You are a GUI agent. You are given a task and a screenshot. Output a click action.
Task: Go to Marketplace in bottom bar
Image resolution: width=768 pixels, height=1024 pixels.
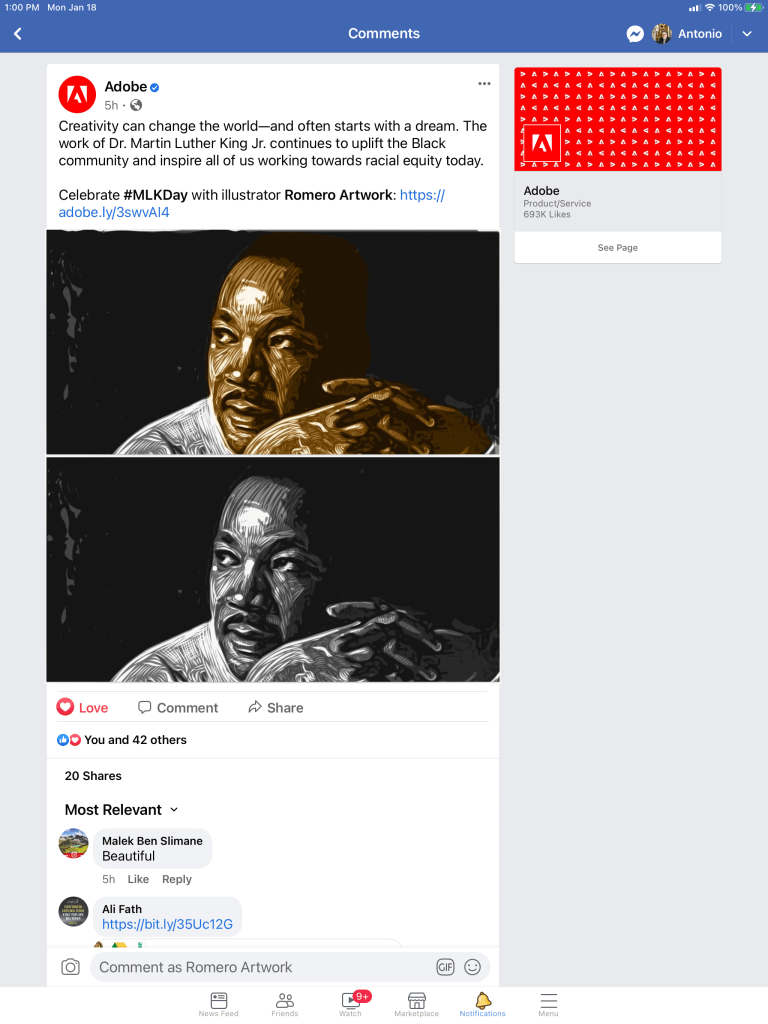click(417, 1004)
